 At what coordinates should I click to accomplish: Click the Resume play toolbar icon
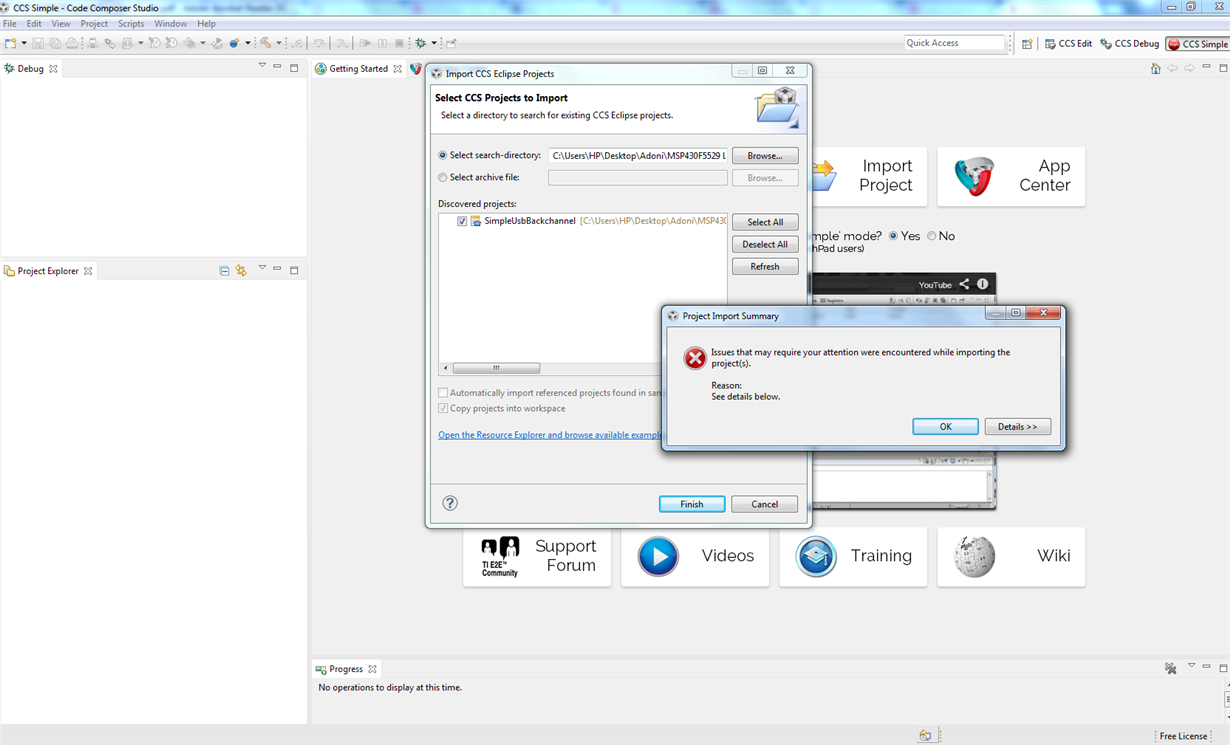(x=365, y=43)
